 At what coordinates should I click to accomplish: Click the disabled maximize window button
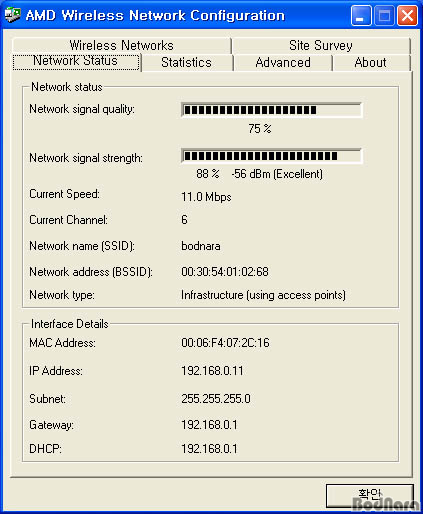point(384,15)
